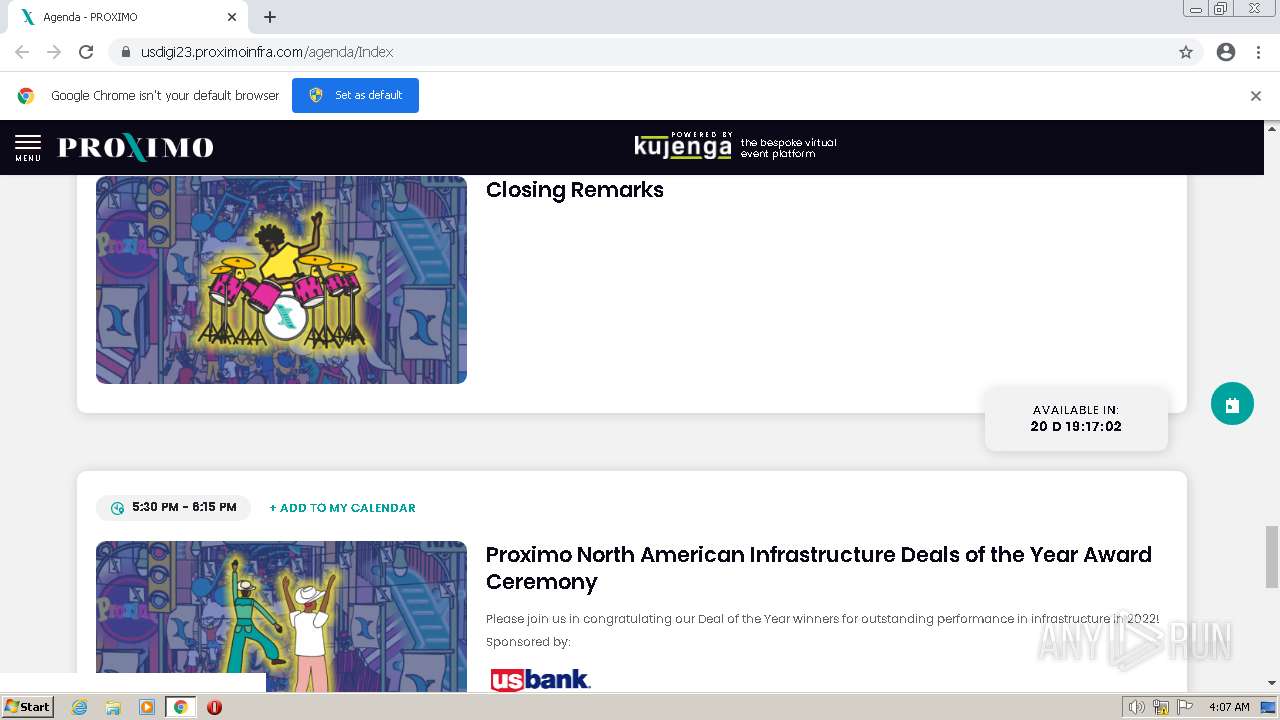Reload the current page
The image size is (1280, 720).
86,52
